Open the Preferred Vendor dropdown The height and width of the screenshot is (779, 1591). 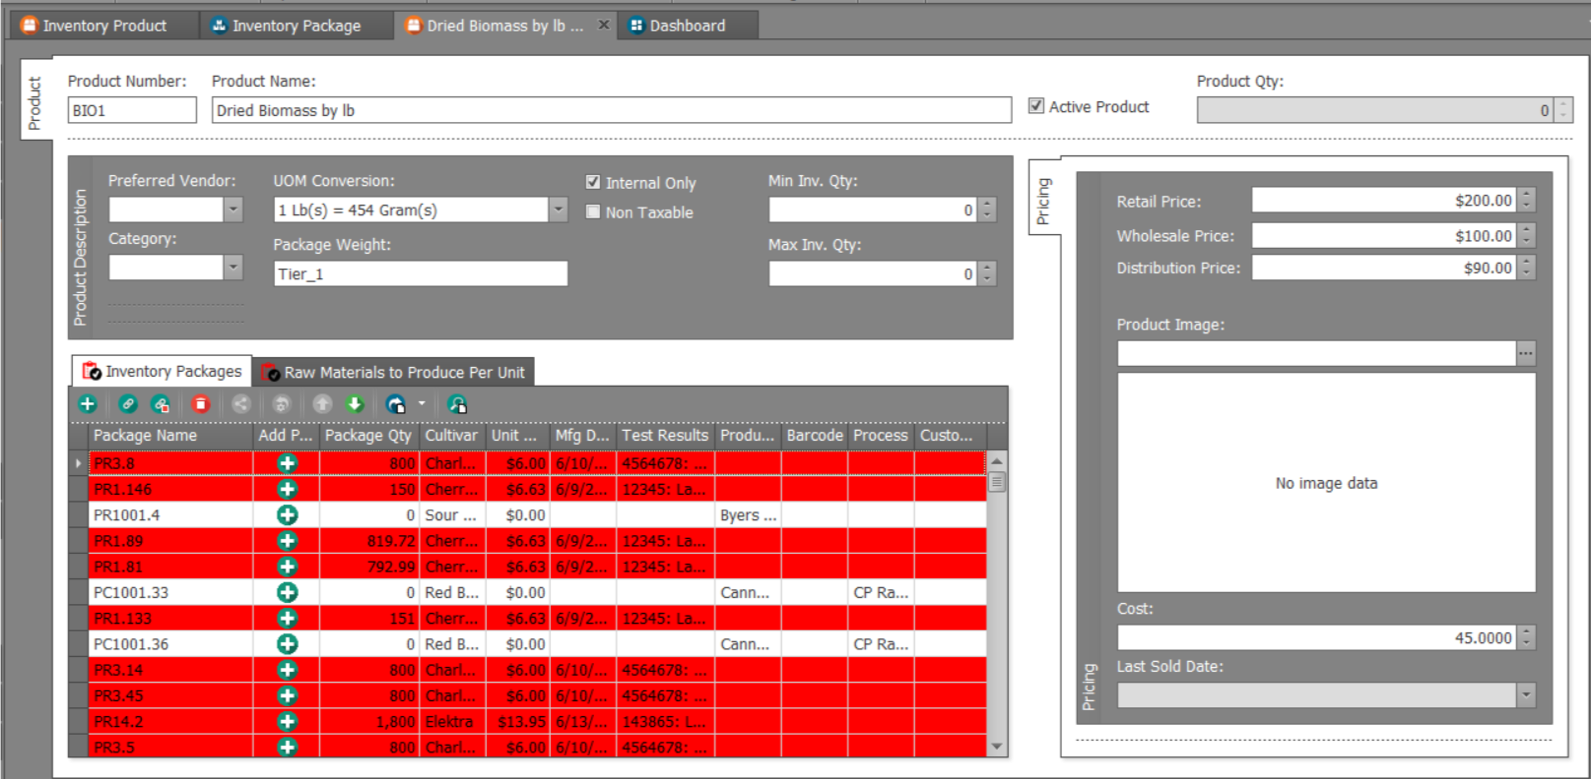coord(233,209)
